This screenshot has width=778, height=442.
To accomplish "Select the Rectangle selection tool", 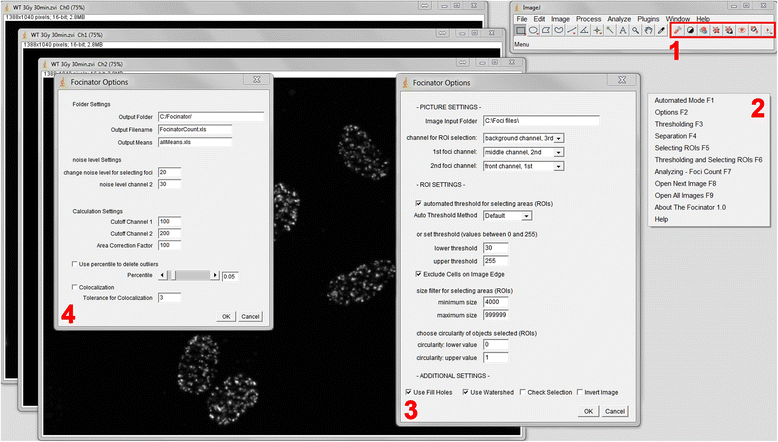I will 520,31.
